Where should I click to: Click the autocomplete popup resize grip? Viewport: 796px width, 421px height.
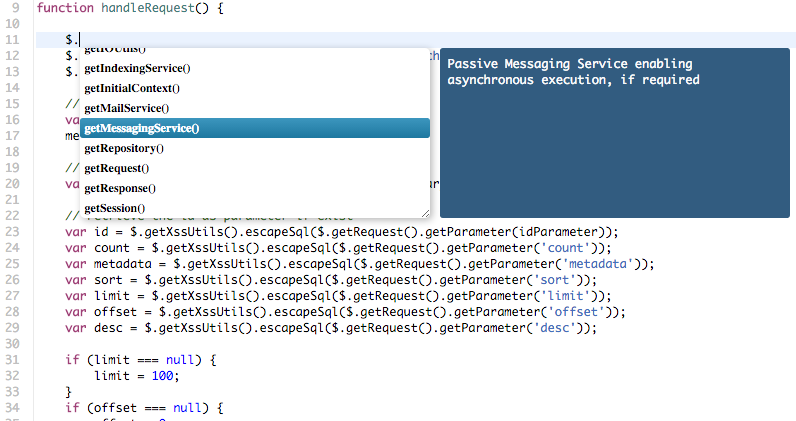(425, 214)
